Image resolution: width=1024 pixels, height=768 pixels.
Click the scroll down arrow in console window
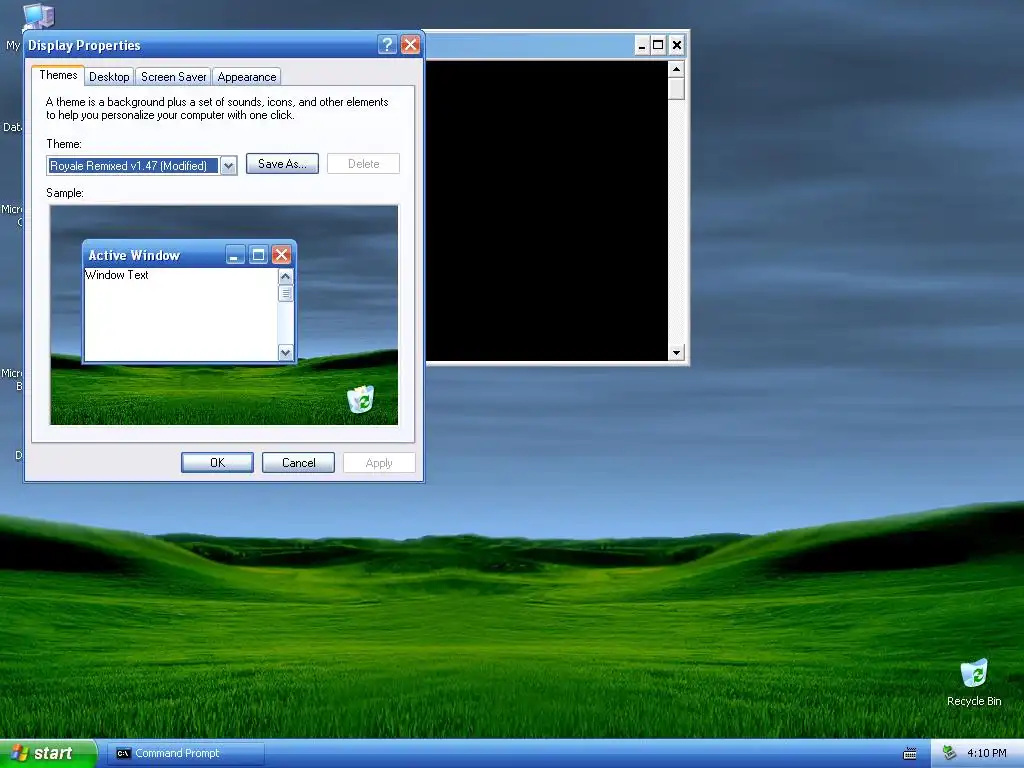pos(677,353)
